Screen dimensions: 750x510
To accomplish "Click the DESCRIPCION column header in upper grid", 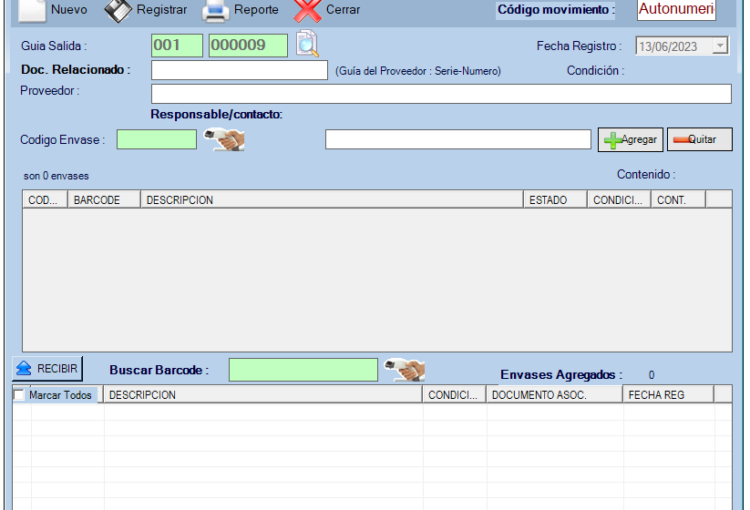I will 330,200.
